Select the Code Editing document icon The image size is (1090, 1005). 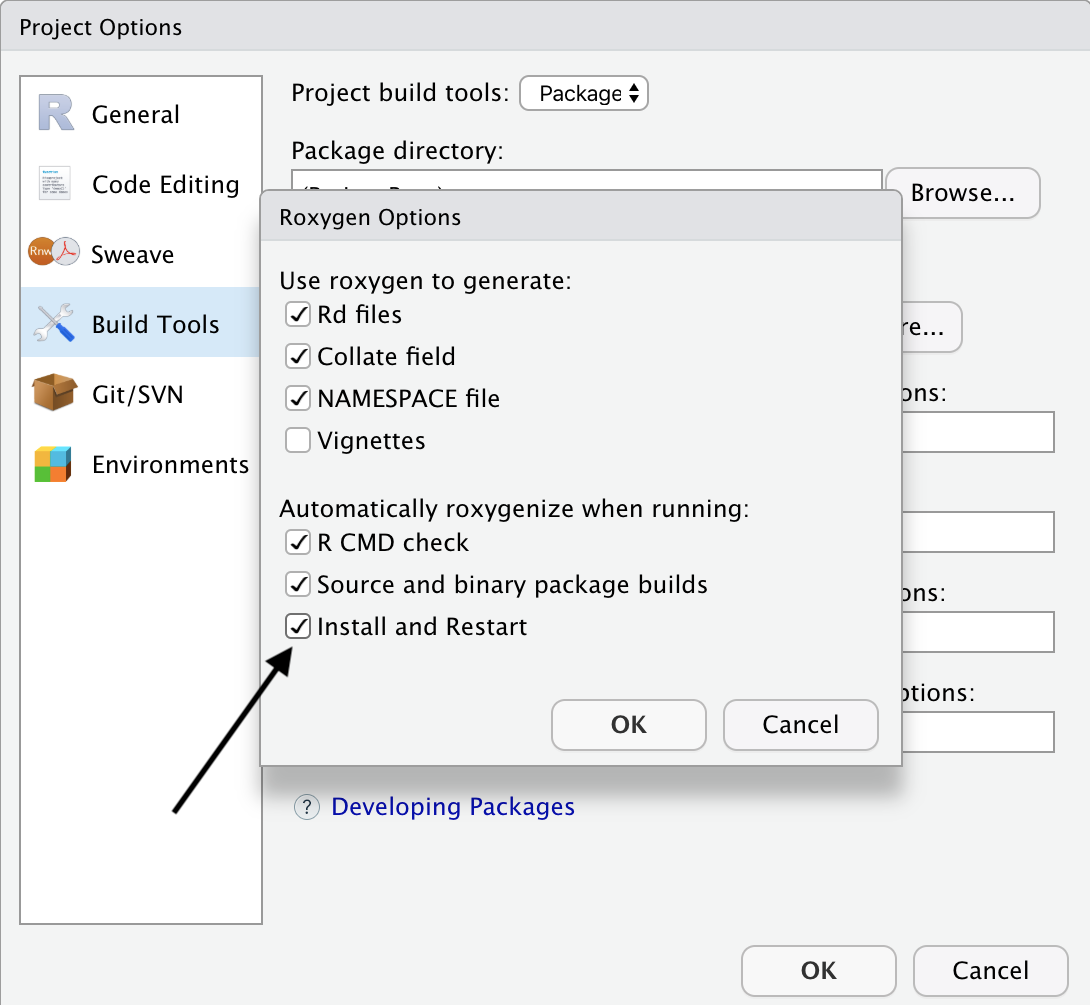[x=54, y=184]
